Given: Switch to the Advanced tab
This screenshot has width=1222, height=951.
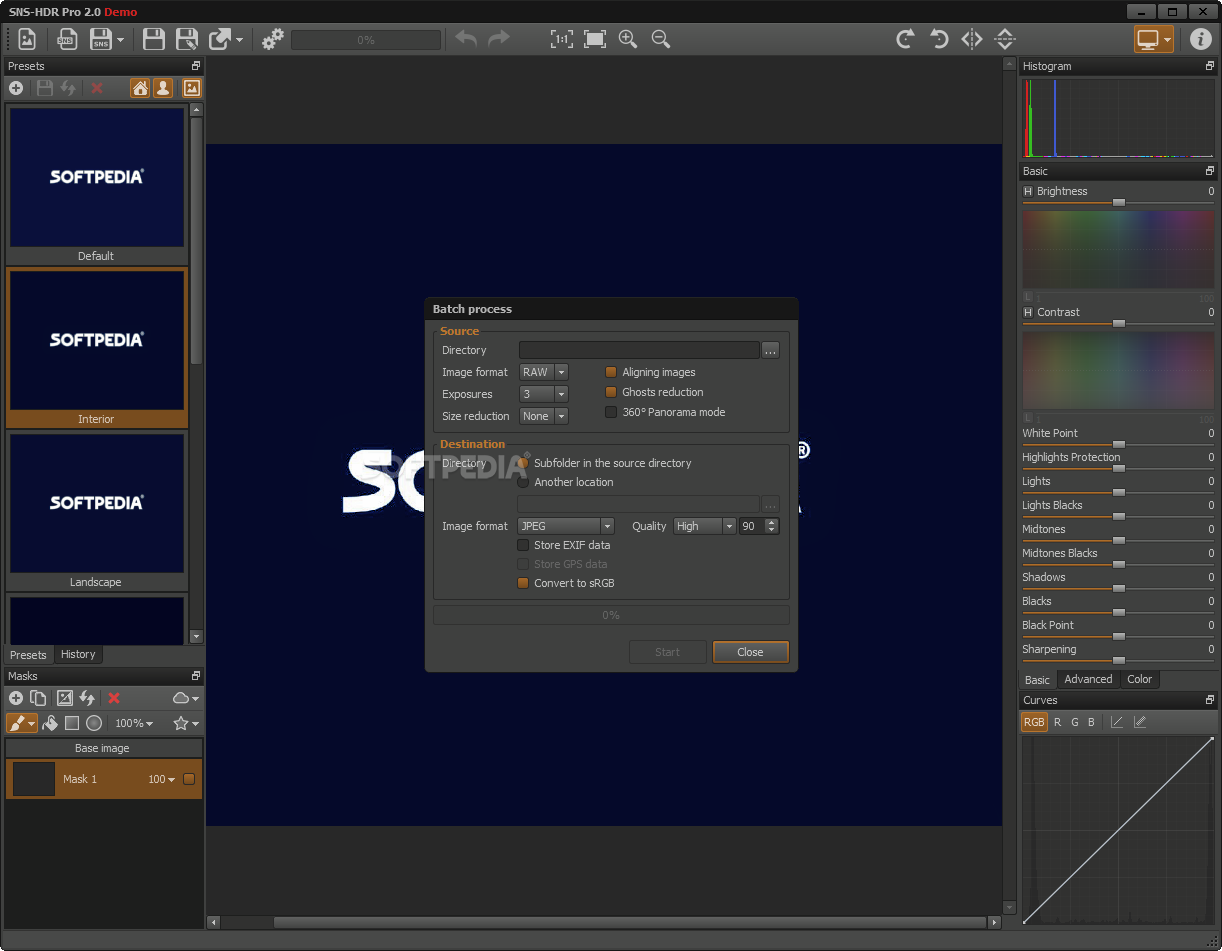Looking at the screenshot, I should [x=1088, y=679].
